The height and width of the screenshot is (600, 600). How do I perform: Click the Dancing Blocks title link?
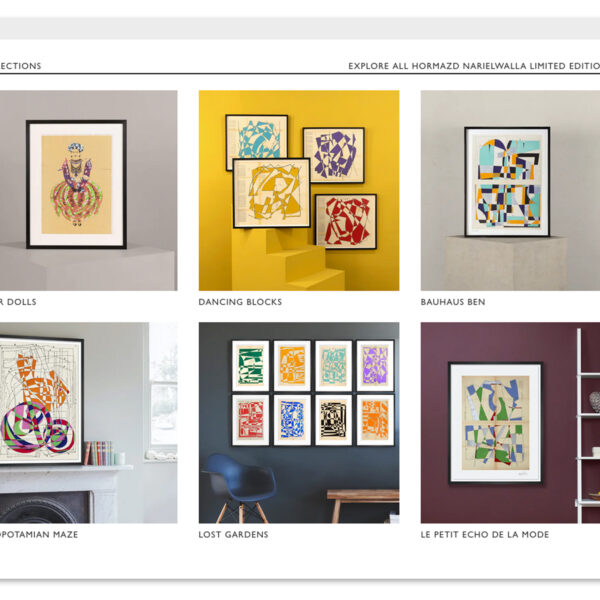coord(240,302)
